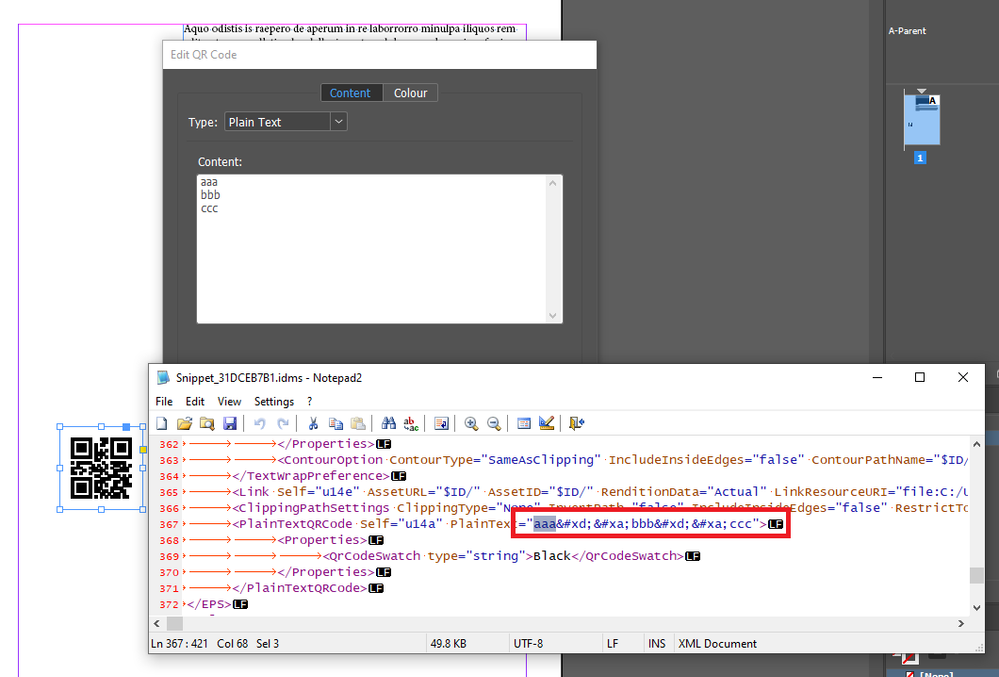Open the Settings menu in Notepad2

pyautogui.click(x=274, y=401)
